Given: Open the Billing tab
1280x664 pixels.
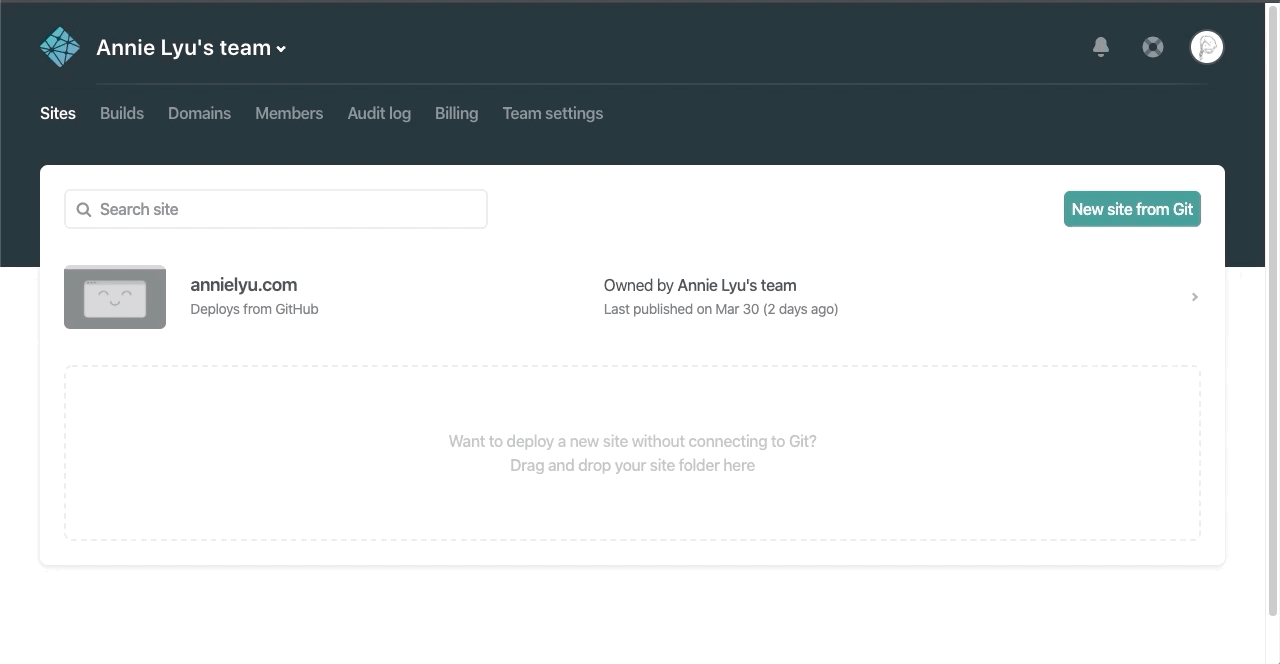Looking at the screenshot, I should pyautogui.click(x=456, y=114).
